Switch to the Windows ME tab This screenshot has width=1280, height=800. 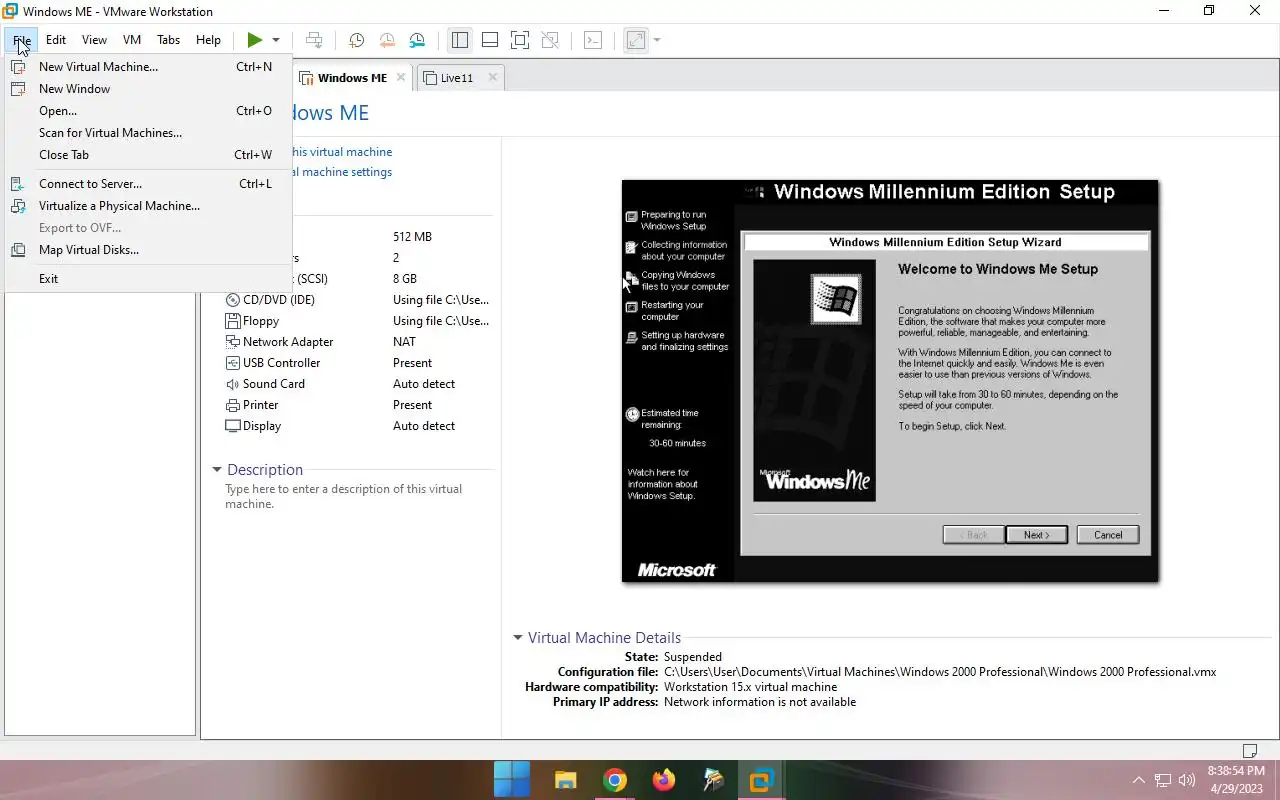[x=352, y=78]
